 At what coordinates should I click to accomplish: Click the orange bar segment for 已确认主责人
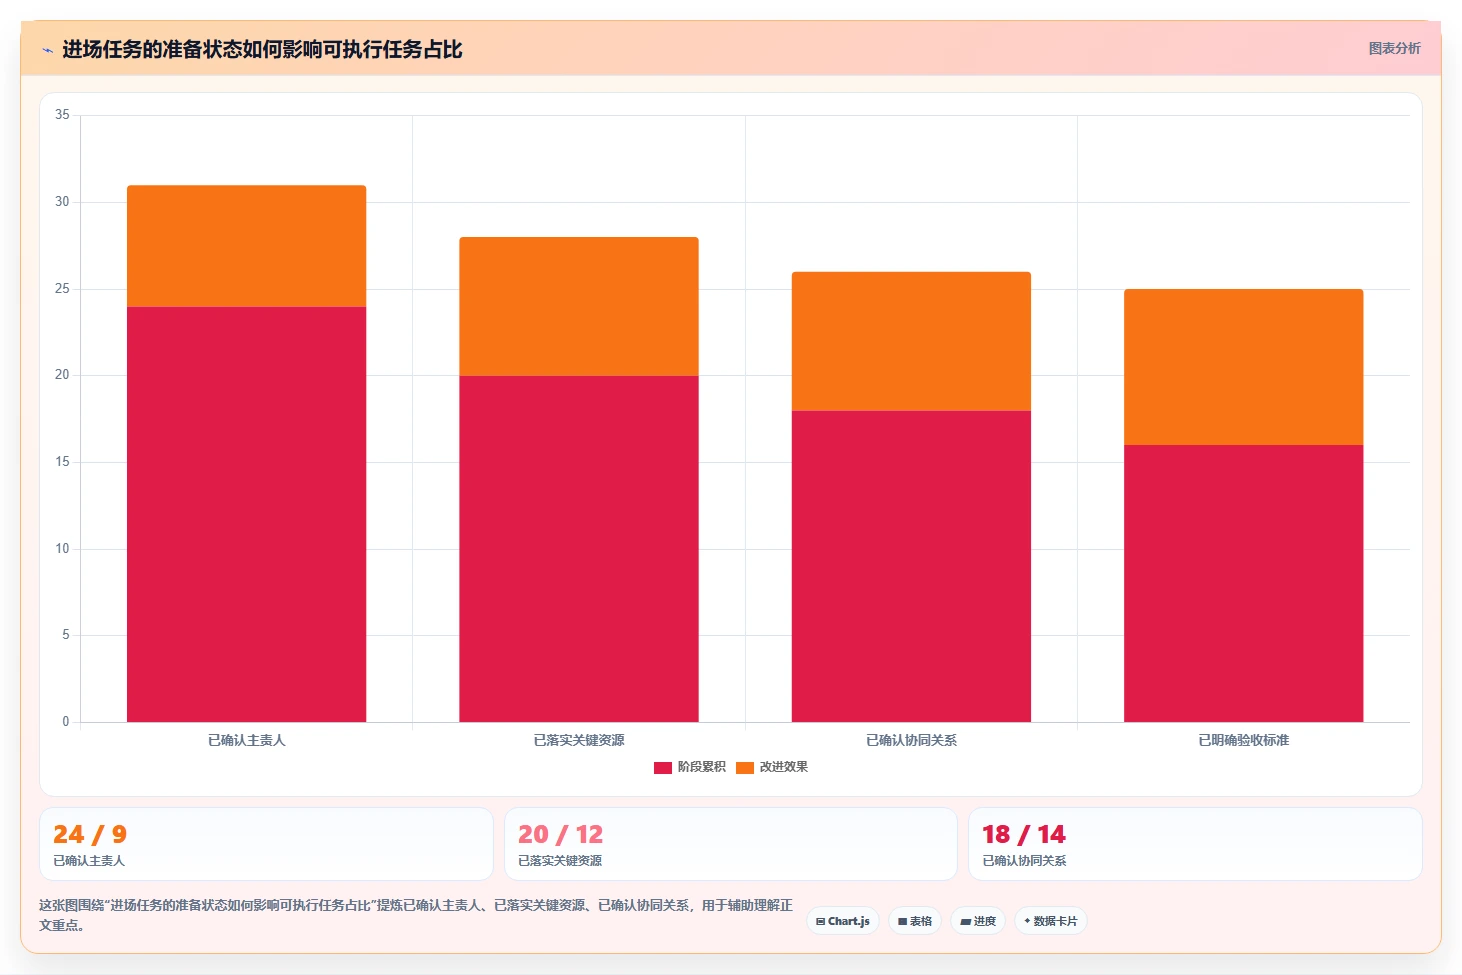coord(246,246)
